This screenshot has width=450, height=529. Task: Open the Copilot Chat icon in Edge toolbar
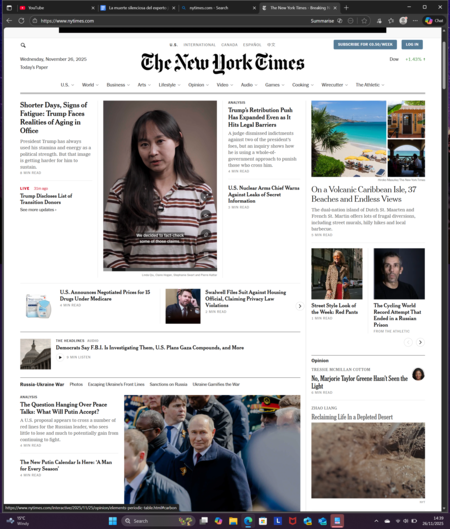tap(434, 21)
